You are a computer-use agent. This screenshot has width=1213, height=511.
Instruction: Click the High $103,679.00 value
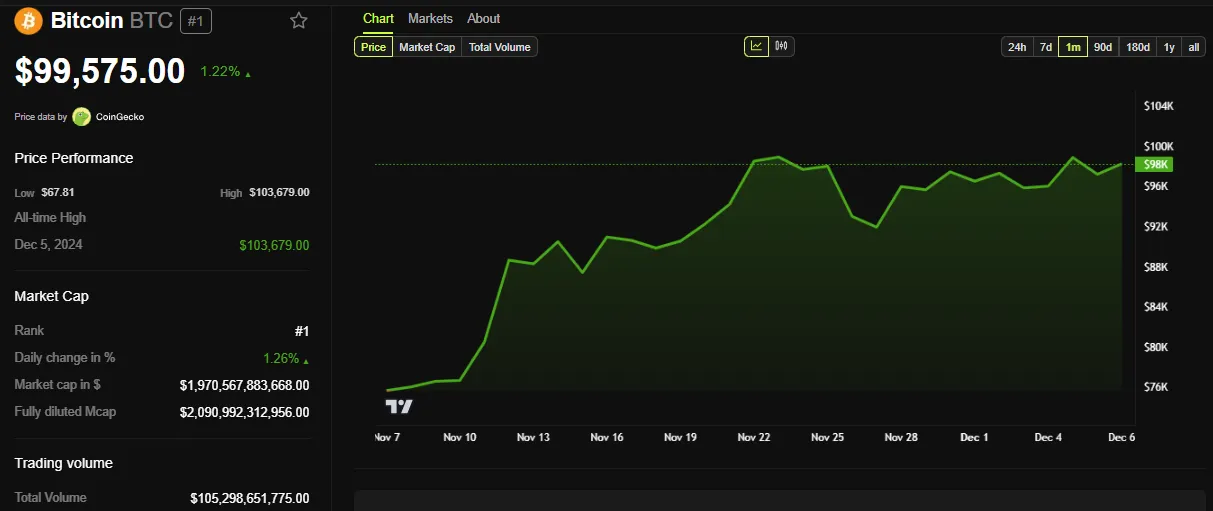click(279, 192)
